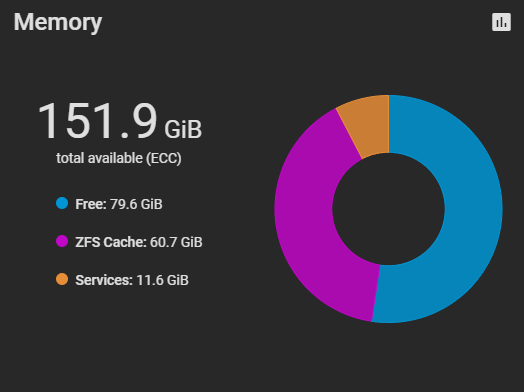The image size is (524, 392).
Task: Click the (ECC) indicator text
Action: pyautogui.click(x=164, y=158)
